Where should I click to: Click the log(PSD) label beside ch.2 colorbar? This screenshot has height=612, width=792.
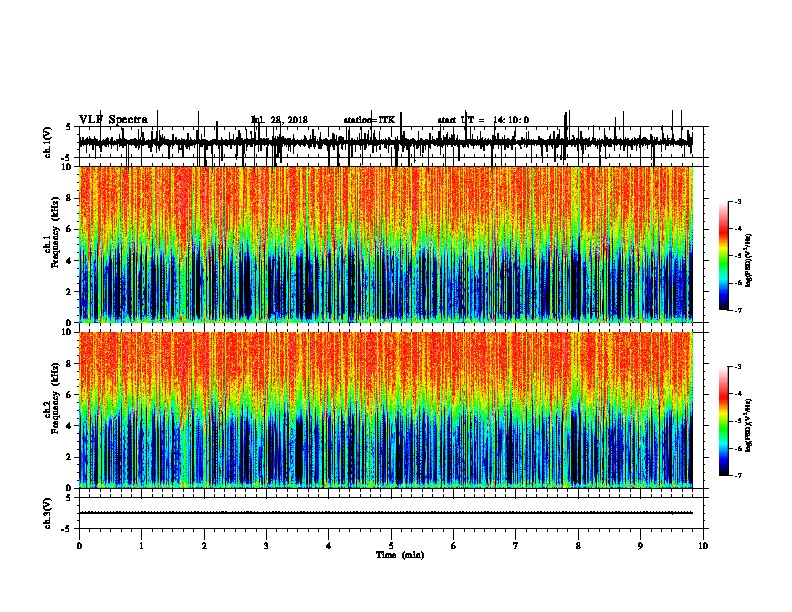(749, 425)
